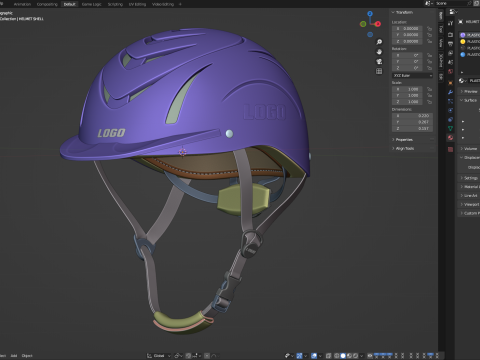Toggle X-ray mode in viewport header

tap(328, 356)
